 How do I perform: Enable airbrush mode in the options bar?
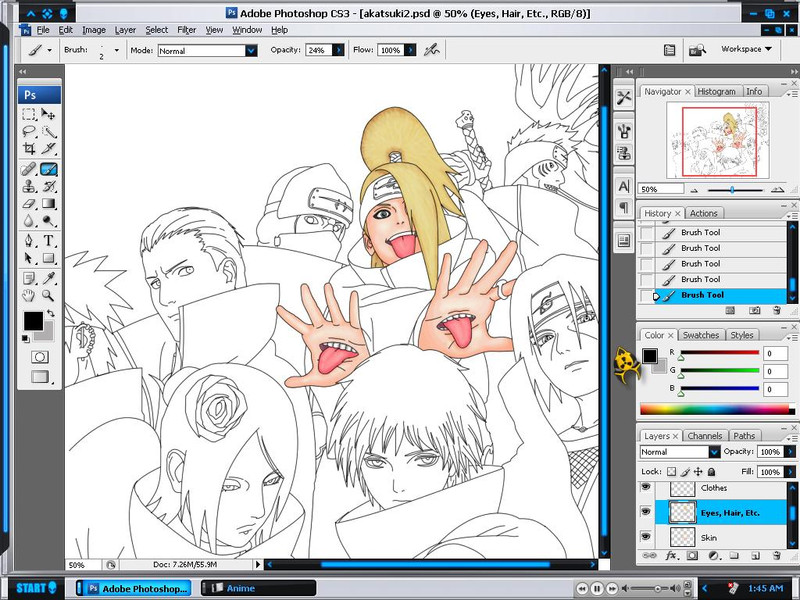[432, 50]
